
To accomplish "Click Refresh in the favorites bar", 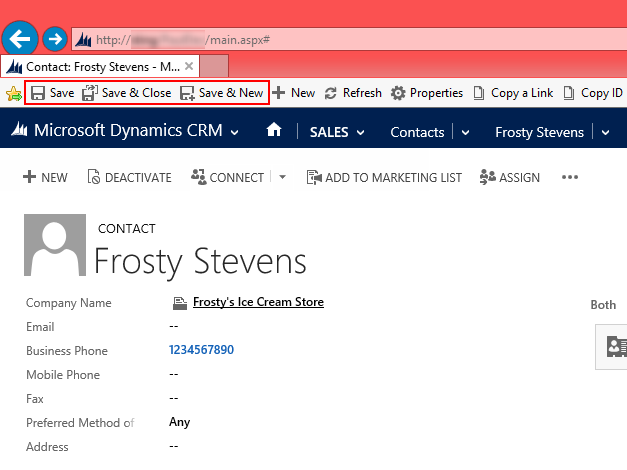I will 352,93.
